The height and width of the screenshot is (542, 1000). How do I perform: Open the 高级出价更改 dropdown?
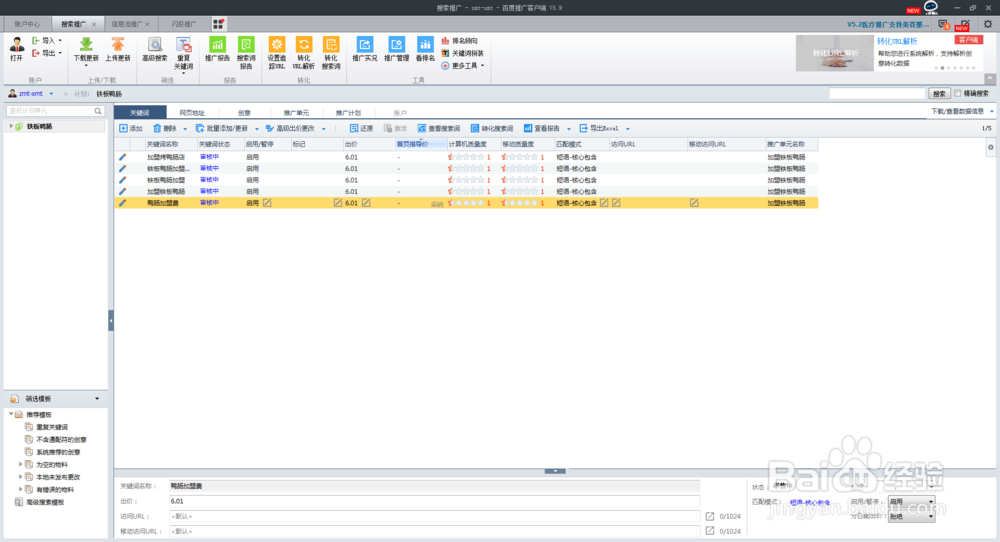tap(324, 129)
